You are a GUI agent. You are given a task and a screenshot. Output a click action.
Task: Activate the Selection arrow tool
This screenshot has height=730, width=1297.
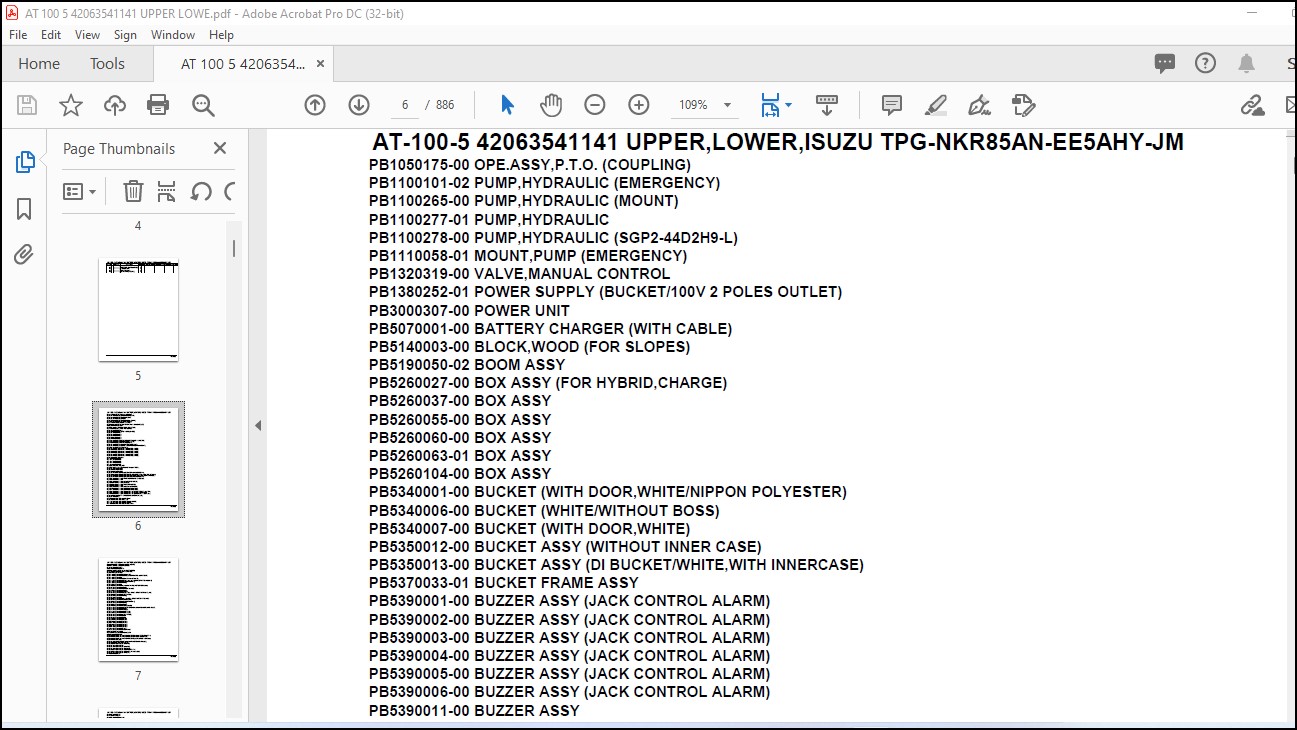[507, 105]
